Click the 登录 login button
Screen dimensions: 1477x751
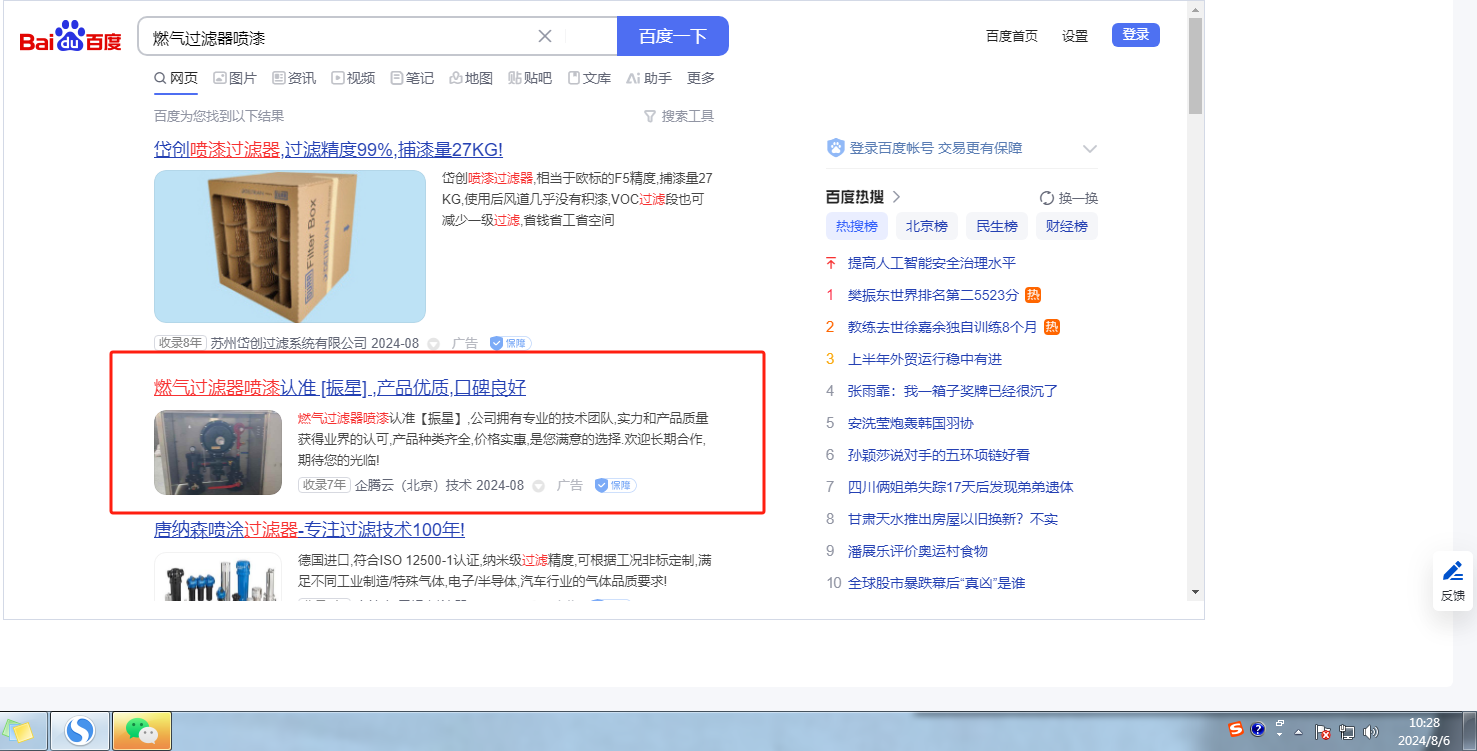[x=1135, y=35]
